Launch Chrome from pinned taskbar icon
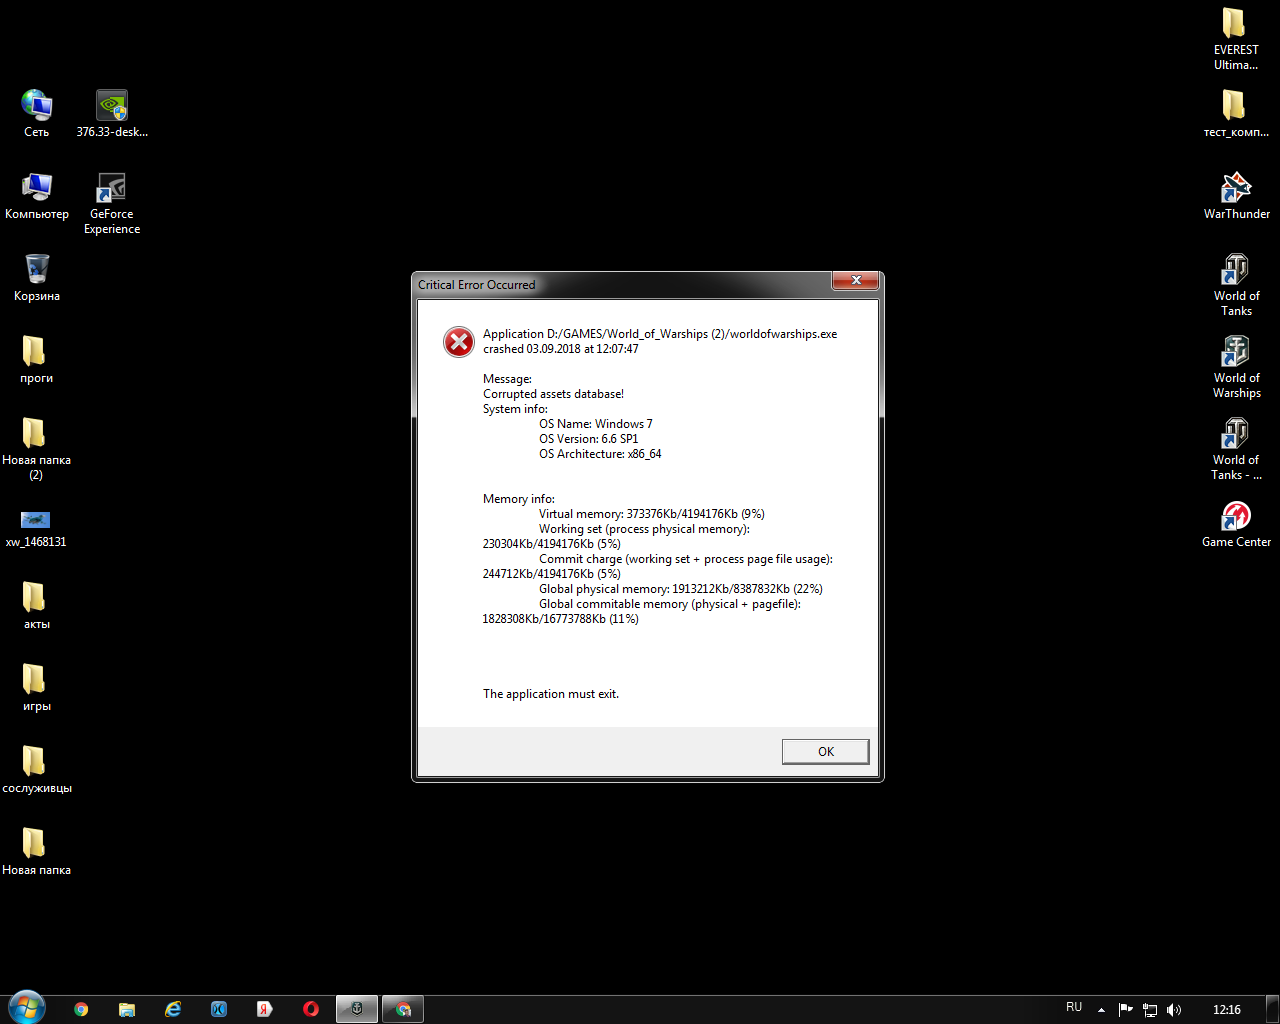 [81, 1009]
